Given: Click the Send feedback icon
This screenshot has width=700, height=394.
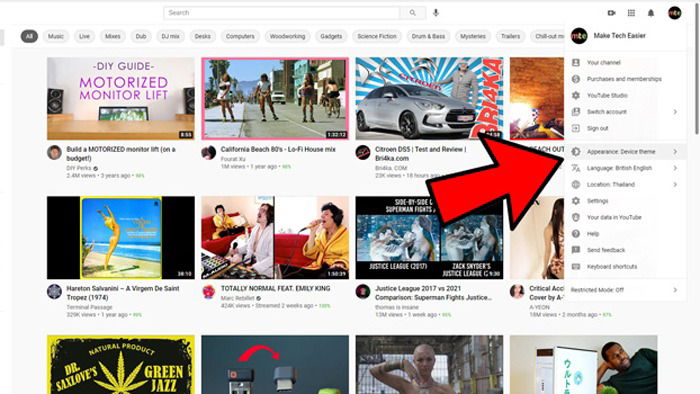Looking at the screenshot, I should tap(576, 250).
